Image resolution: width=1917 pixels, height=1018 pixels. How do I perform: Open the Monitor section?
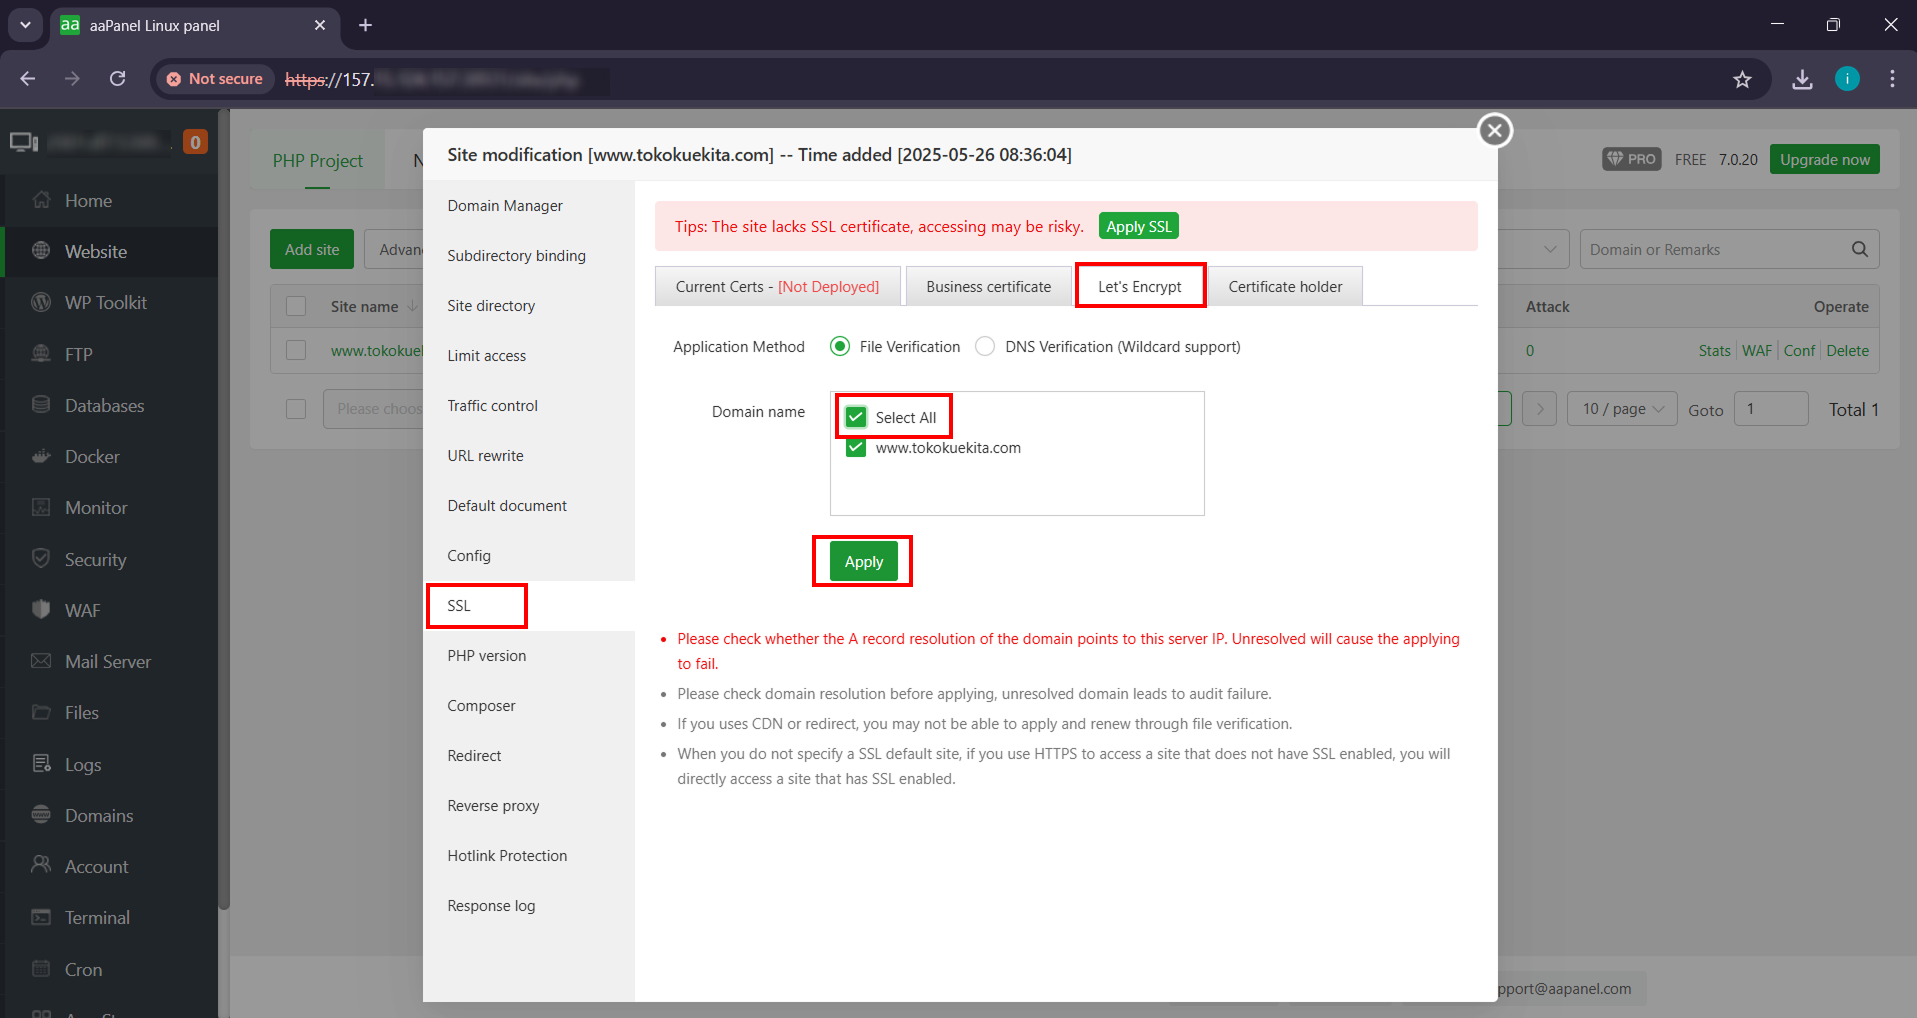coord(94,507)
